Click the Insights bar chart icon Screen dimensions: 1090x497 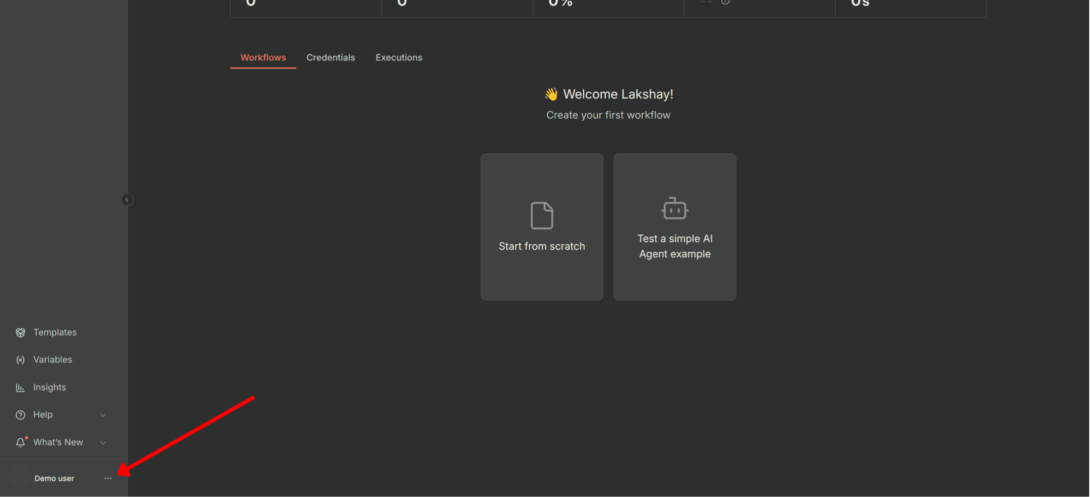[x=20, y=387]
